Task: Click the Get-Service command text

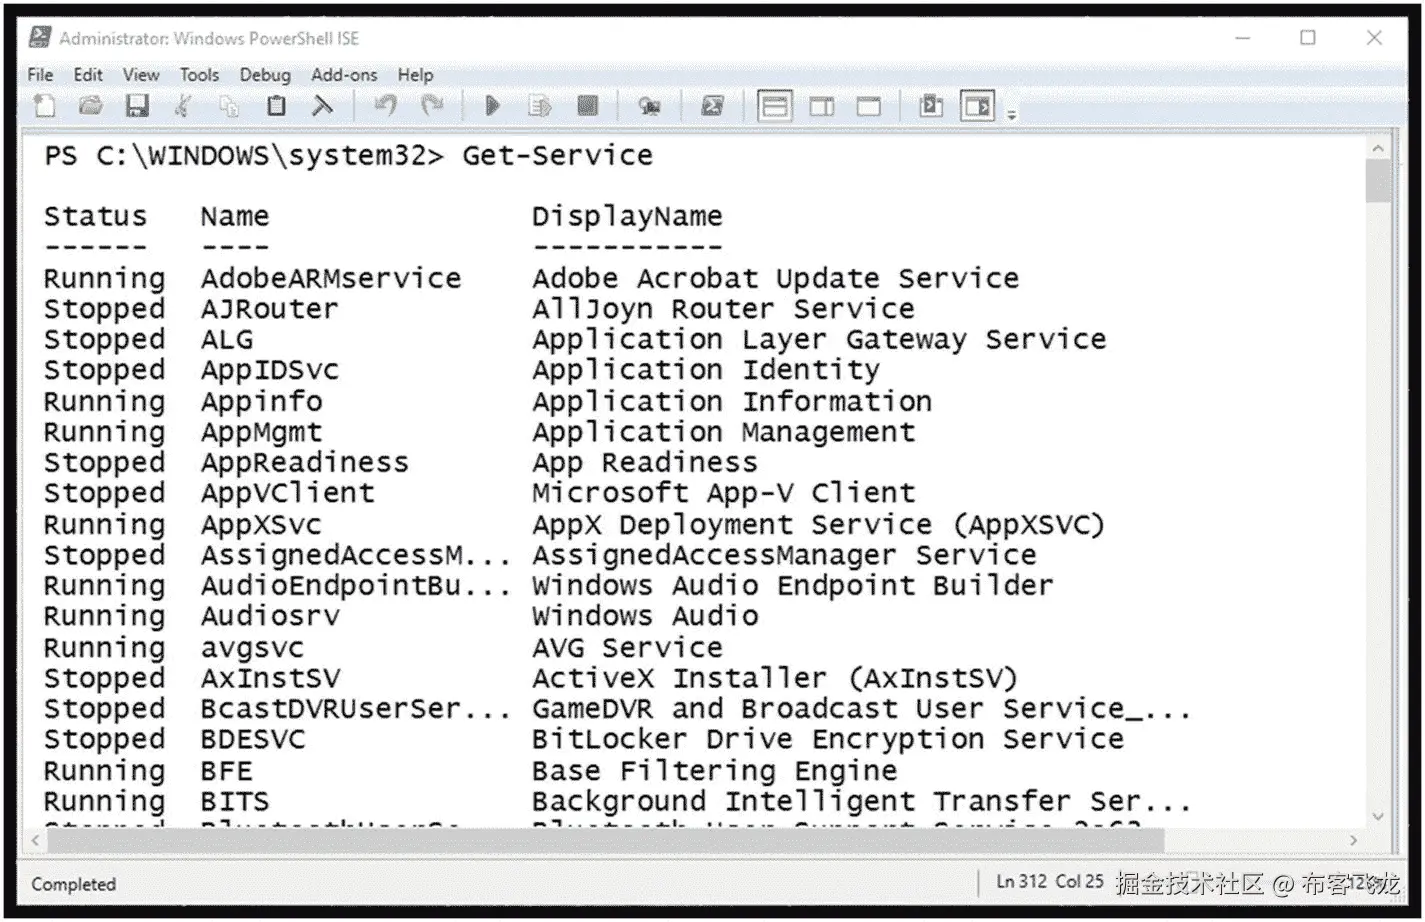Action: pyautogui.click(x=557, y=156)
